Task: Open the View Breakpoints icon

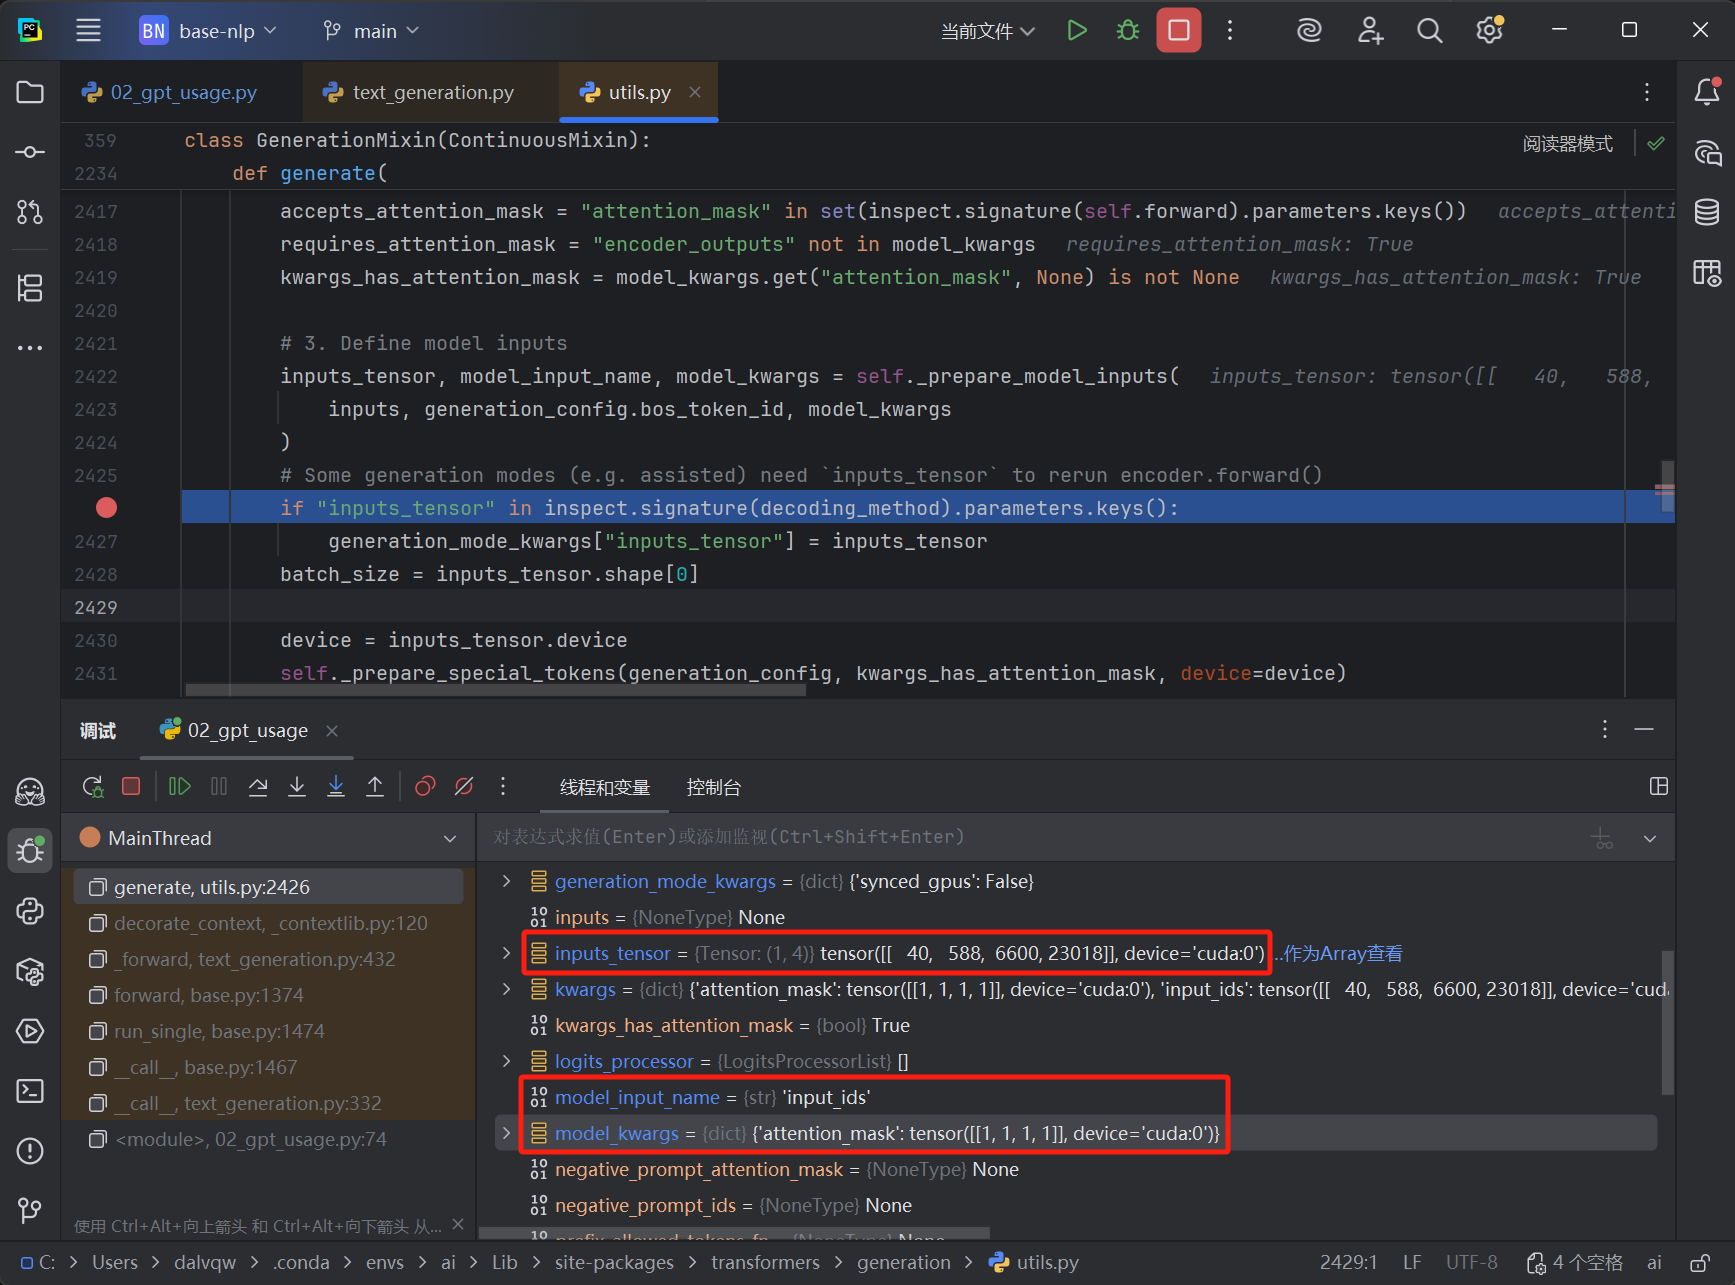Action: pos(425,787)
